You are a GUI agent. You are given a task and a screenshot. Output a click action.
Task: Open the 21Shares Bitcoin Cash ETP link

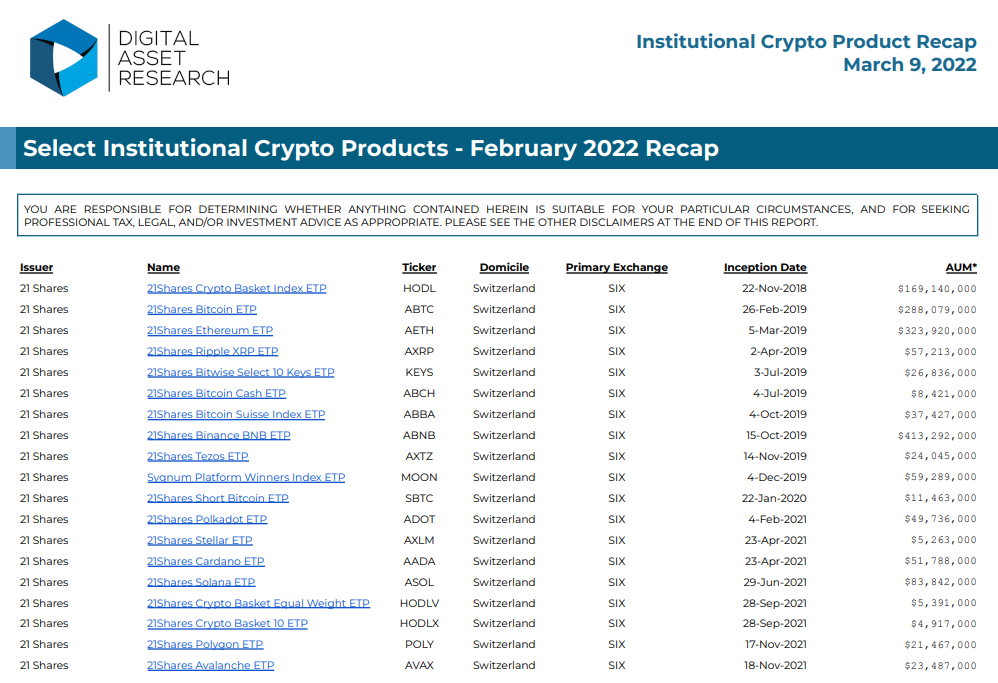tap(216, 393)
